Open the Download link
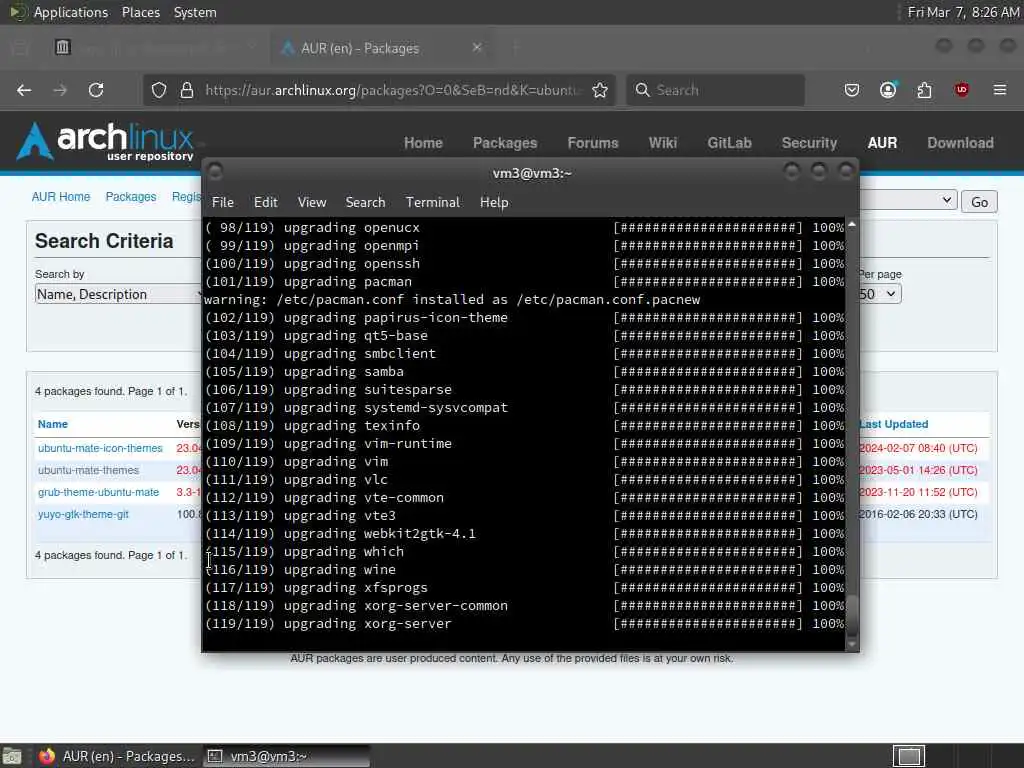Image resolution: width=1024 pixels, height=768 pixels. 961,143
